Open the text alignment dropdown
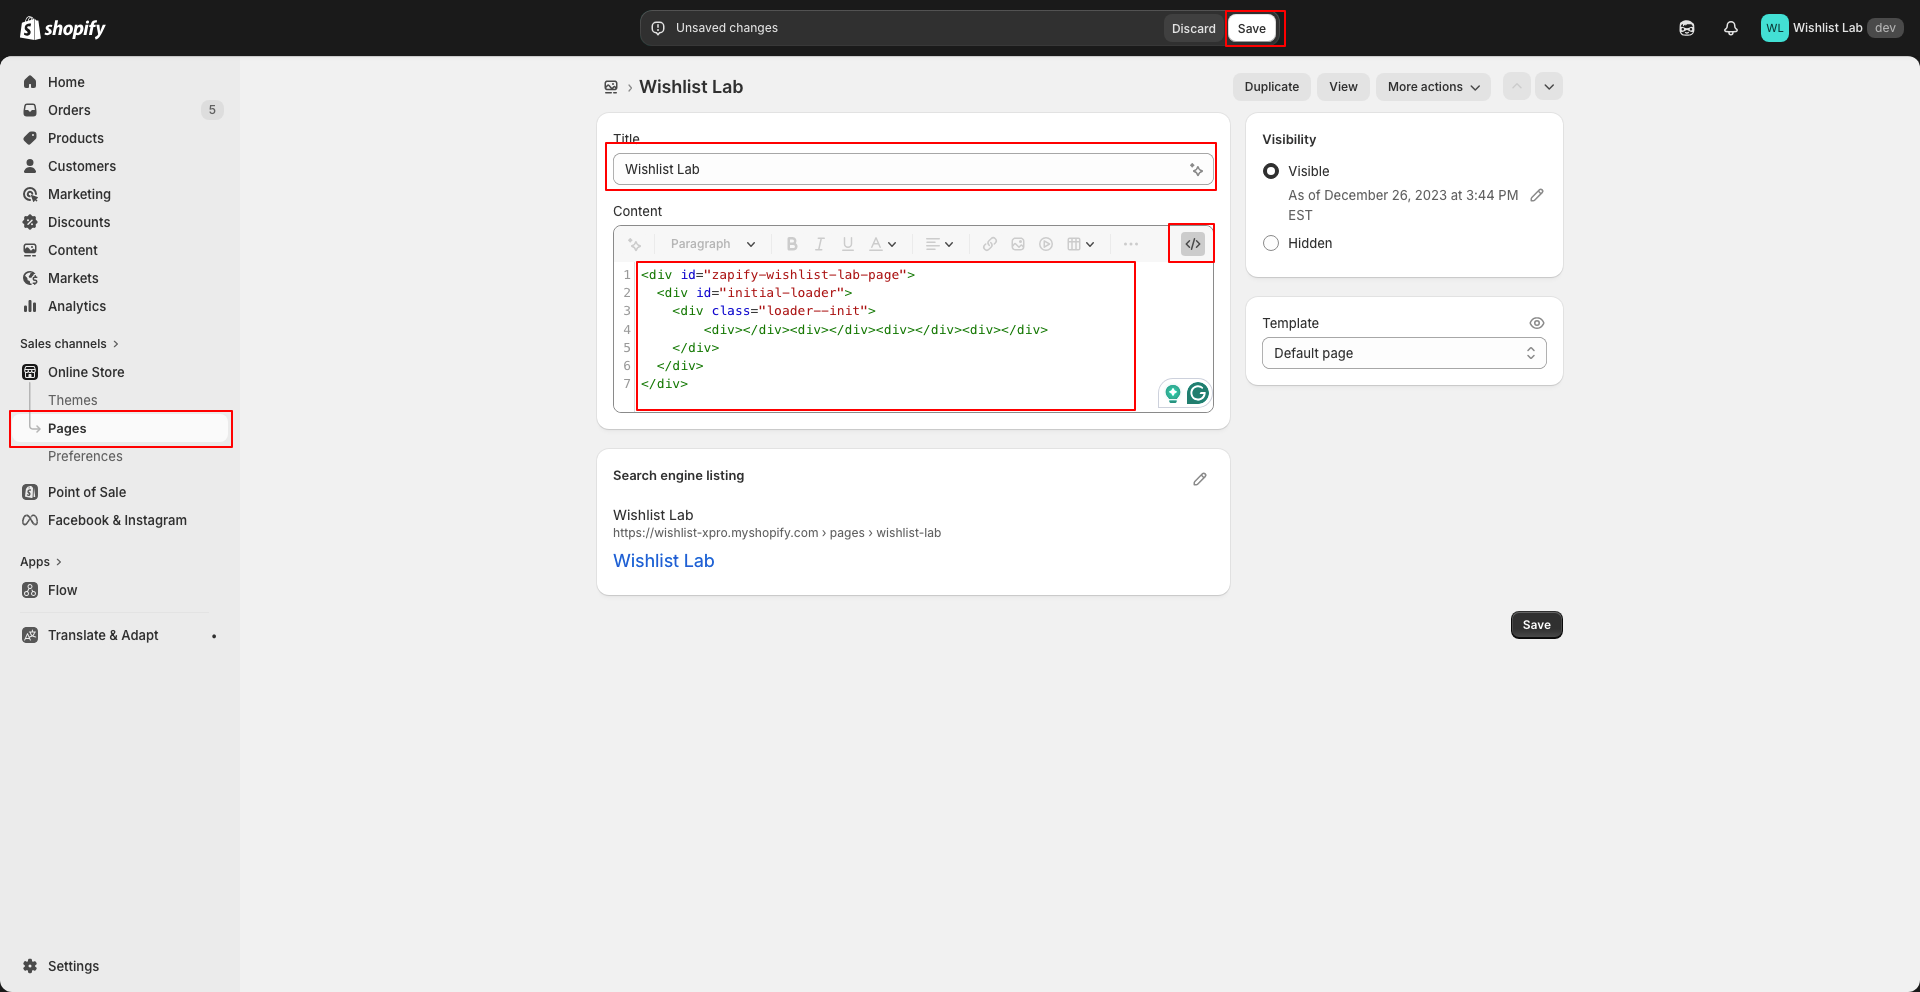The width and height of the screenshot is (1920, 992). click(940, 244)
